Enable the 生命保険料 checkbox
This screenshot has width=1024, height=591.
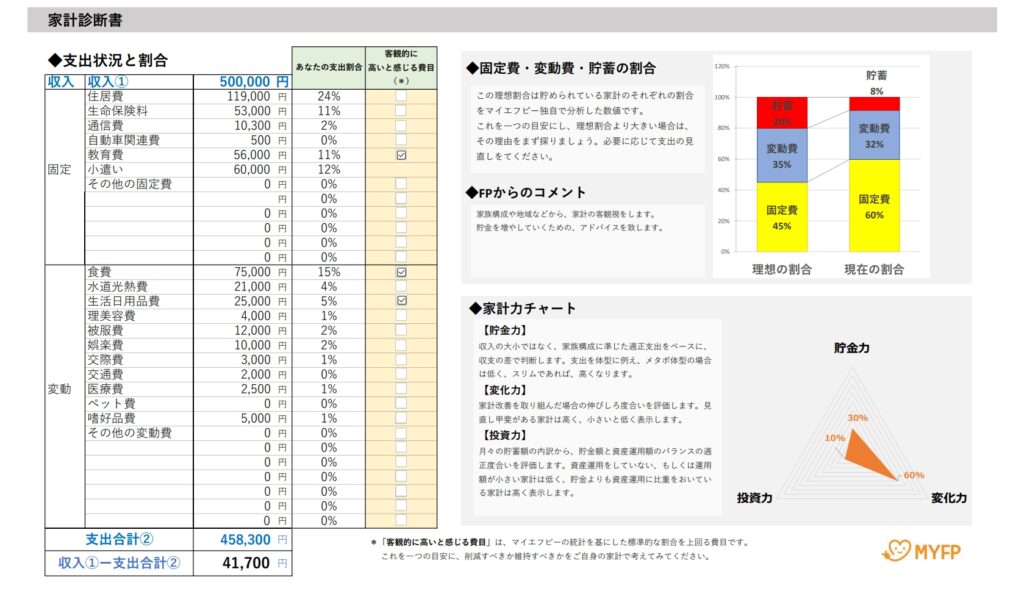point(401,111)
